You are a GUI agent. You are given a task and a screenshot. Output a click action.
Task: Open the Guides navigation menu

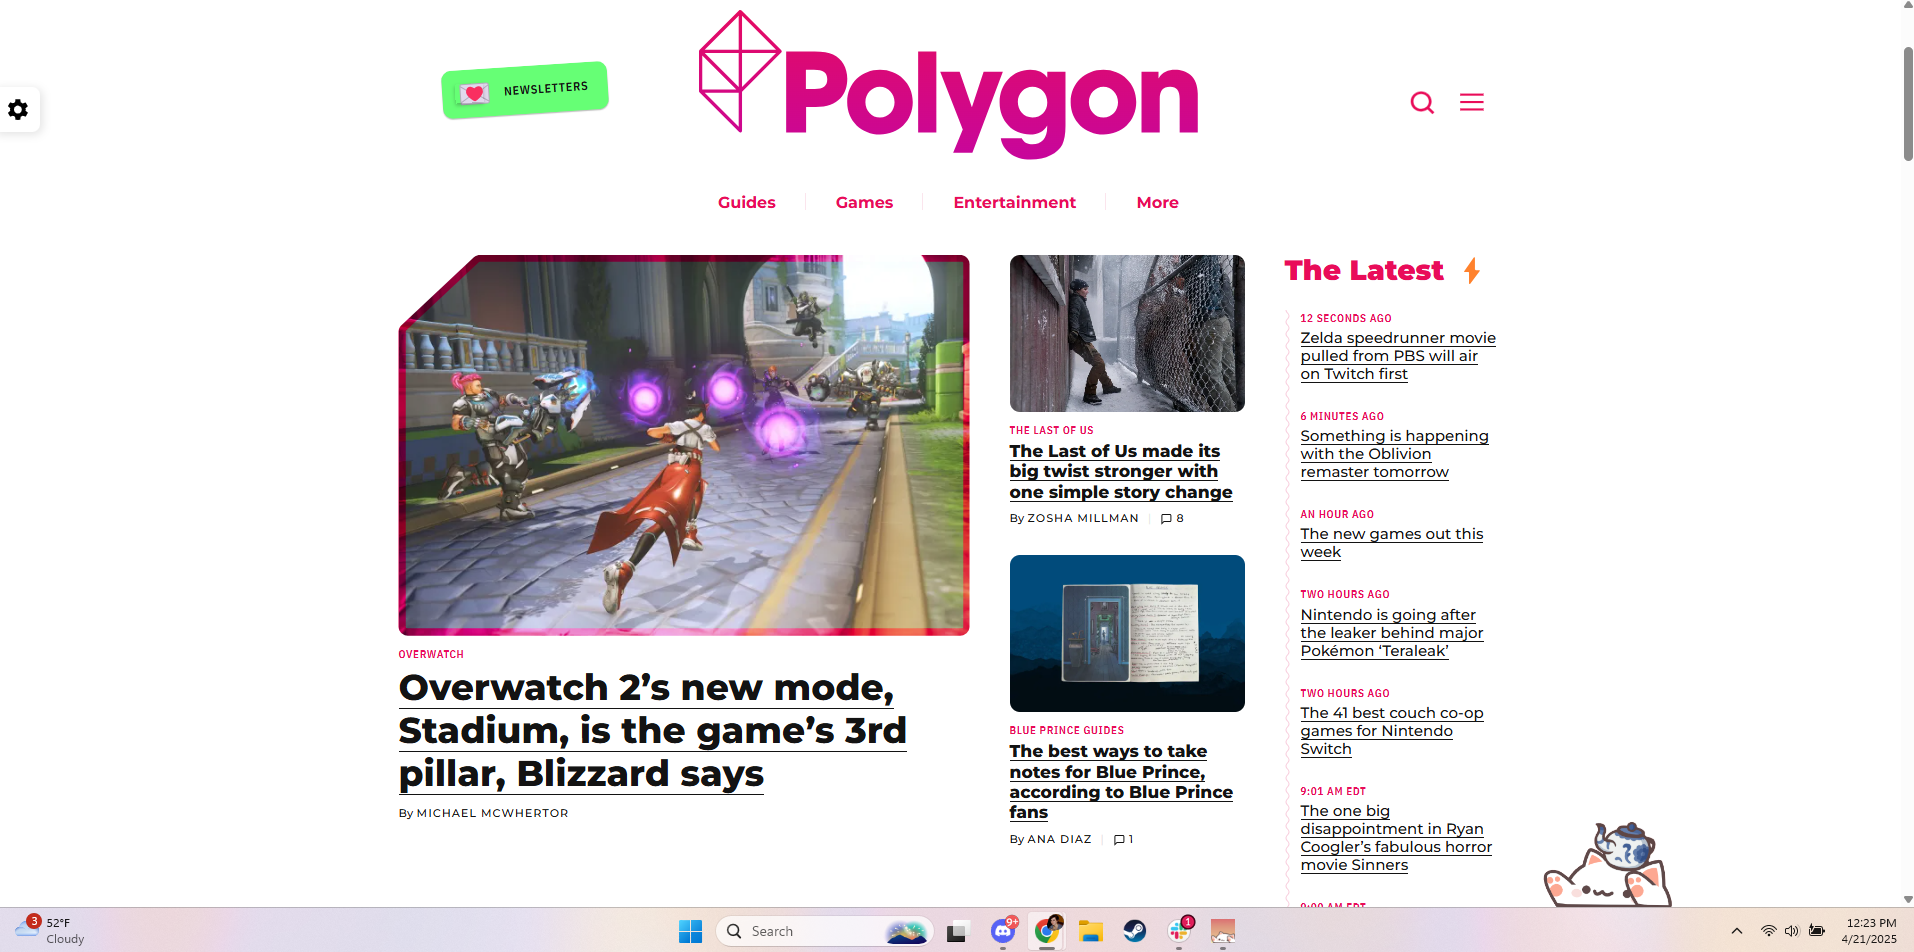point(746,202)
